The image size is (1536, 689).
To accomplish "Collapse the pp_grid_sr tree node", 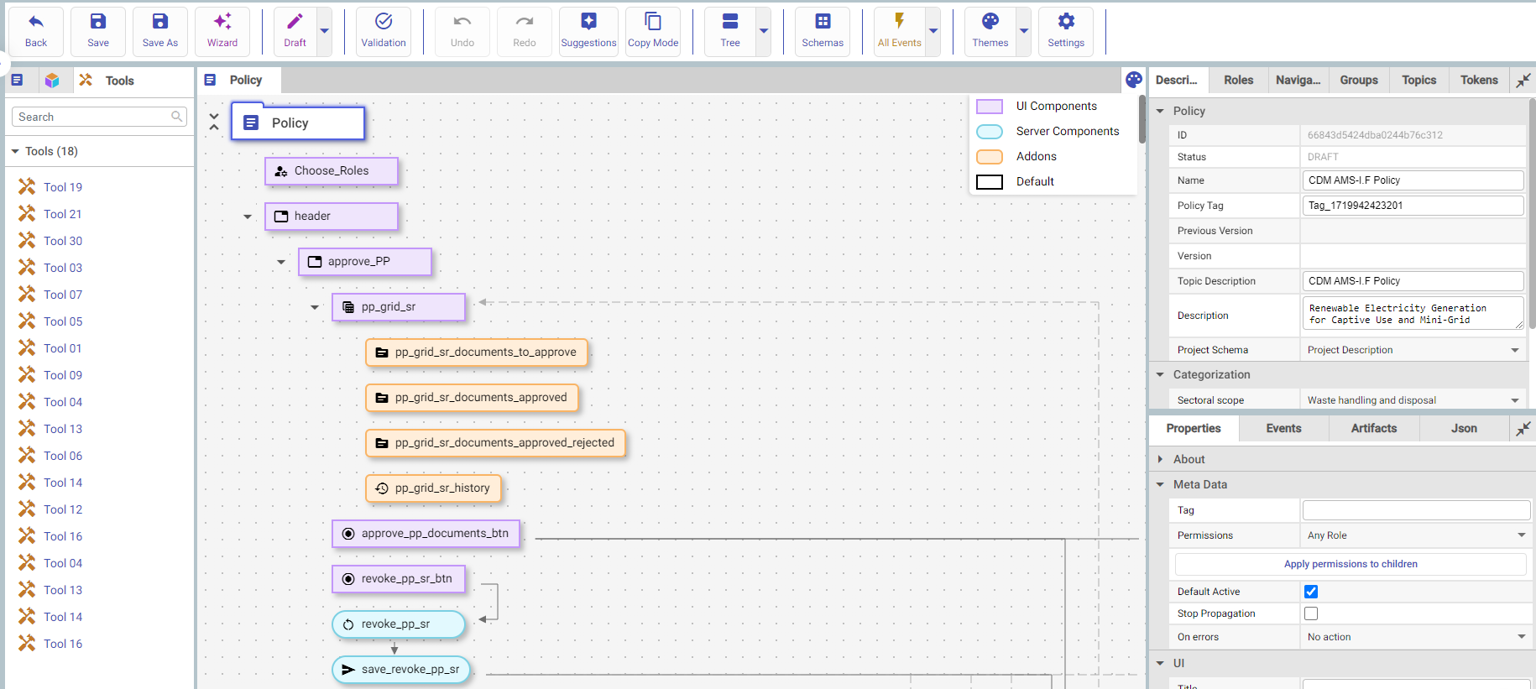I will [315, 308].
